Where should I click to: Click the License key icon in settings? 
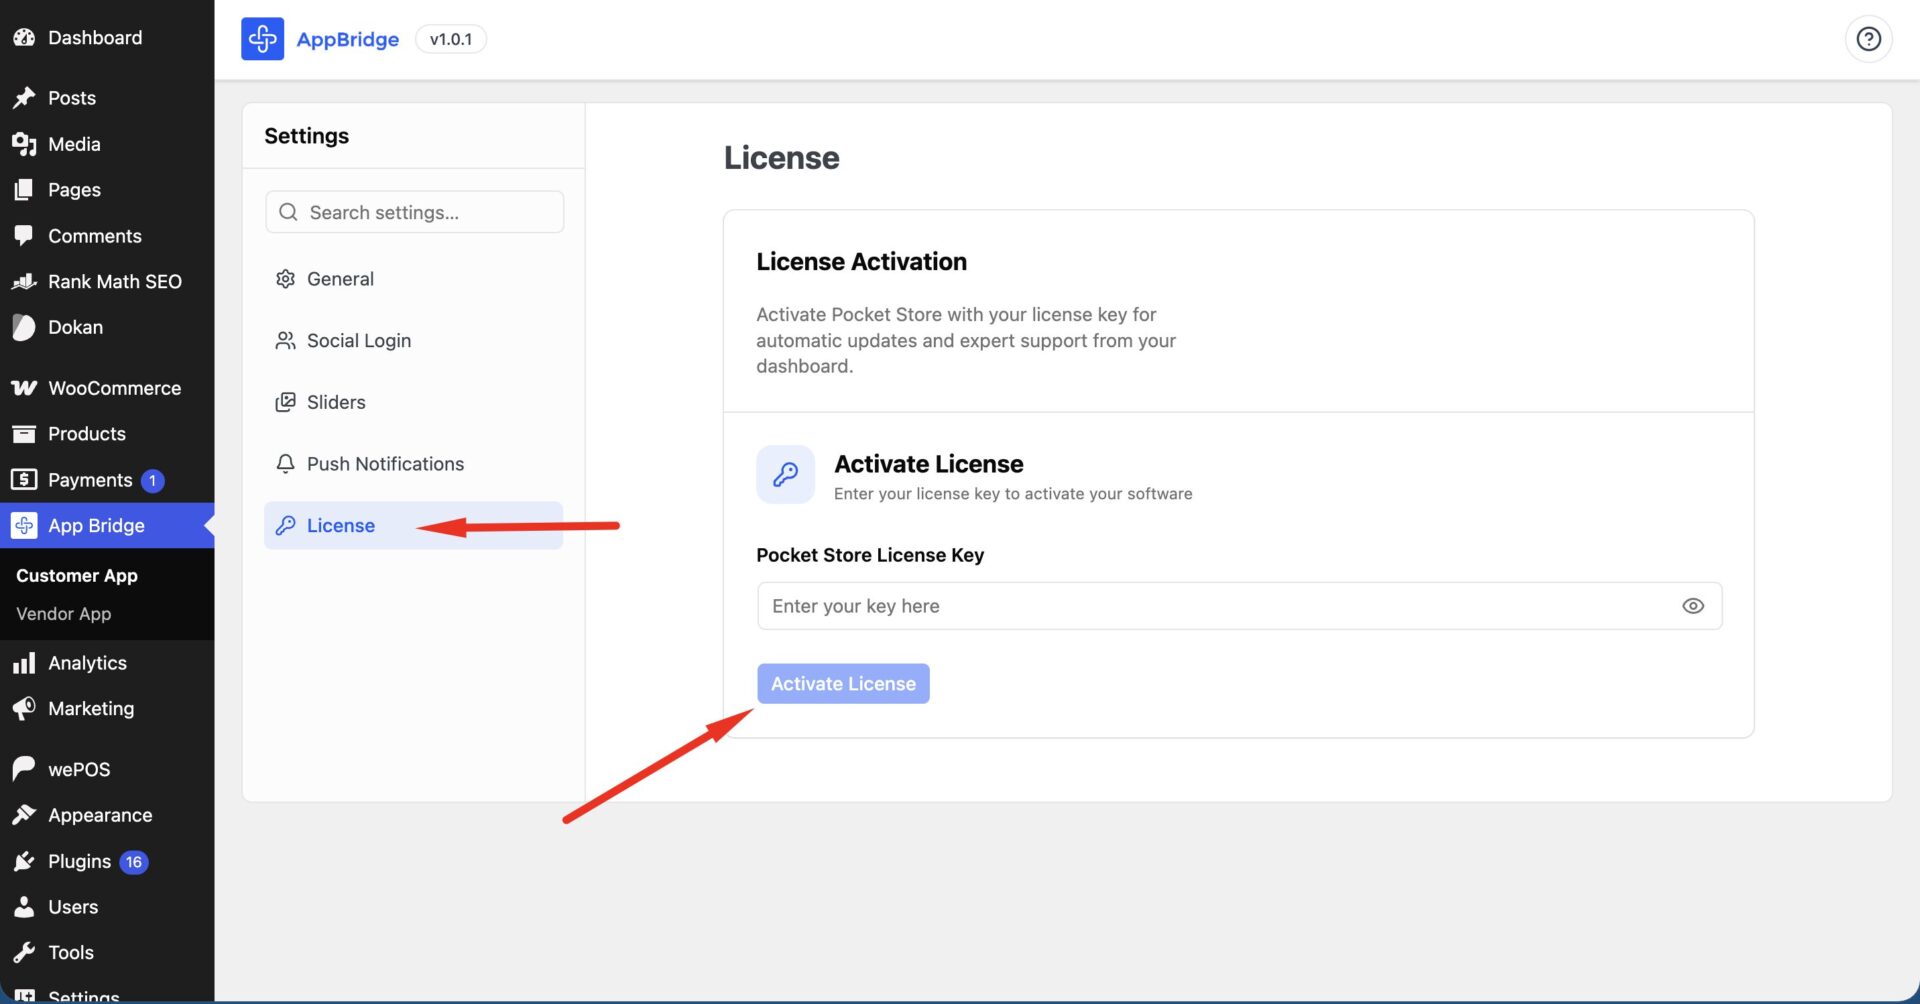[x=285, y=526]
